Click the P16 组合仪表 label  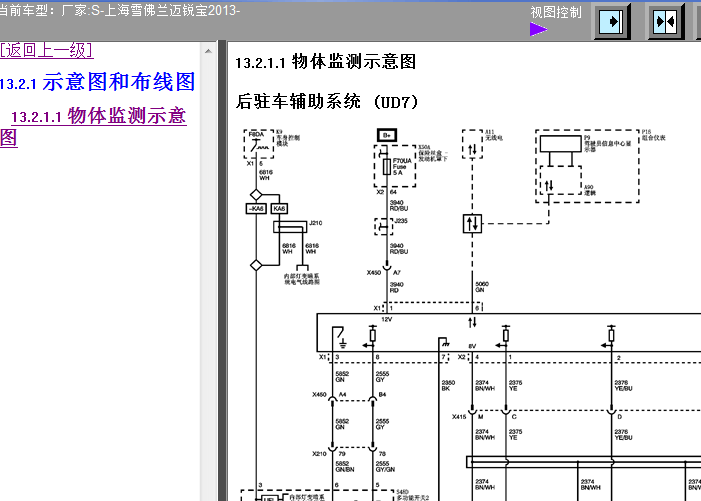[x=653, y=135]
